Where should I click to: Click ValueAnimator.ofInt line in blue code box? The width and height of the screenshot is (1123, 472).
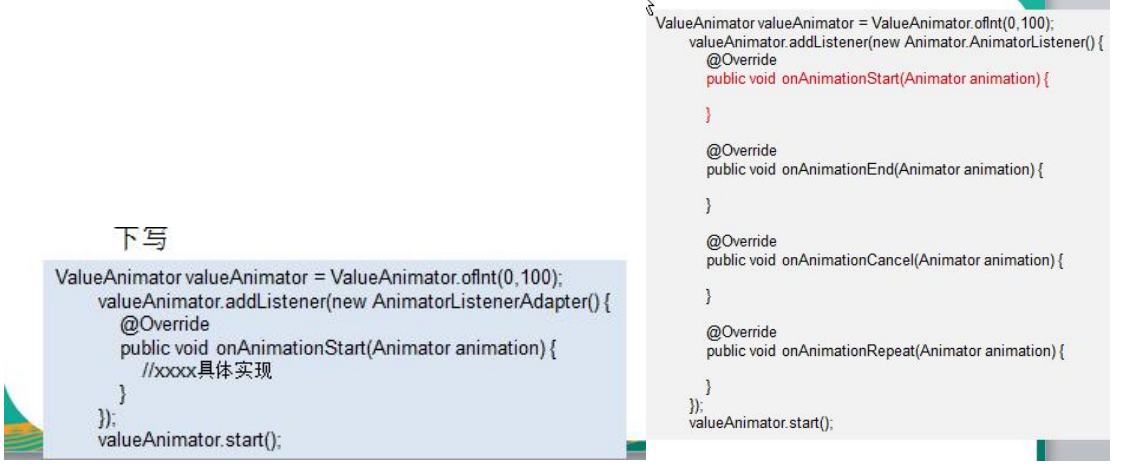[309, 277]
